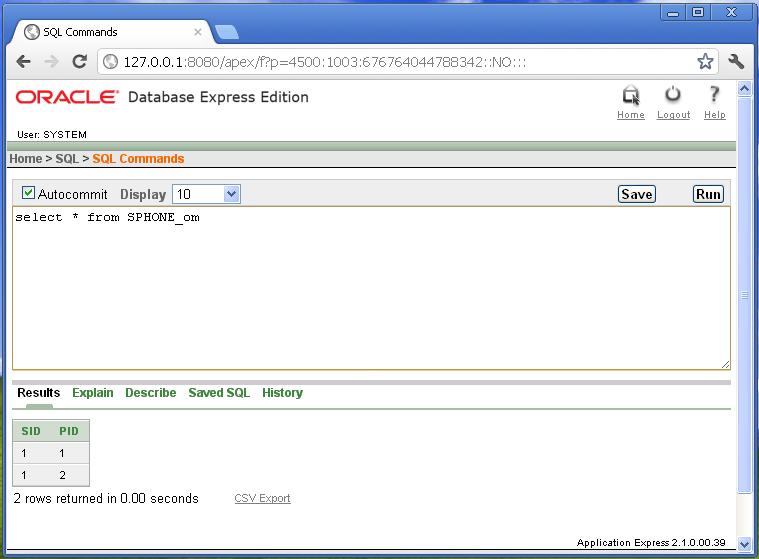Click the SID column header

[31, 431]
